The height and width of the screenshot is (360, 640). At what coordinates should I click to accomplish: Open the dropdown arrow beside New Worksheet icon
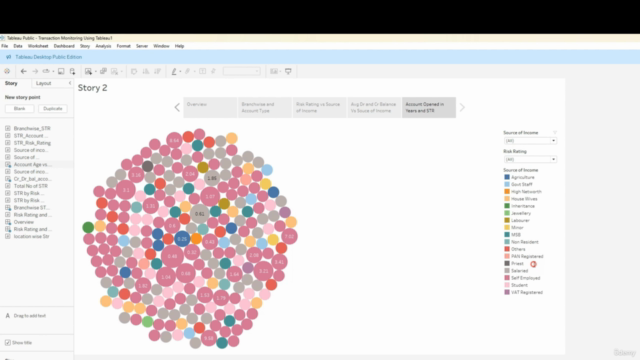(96, 71)
